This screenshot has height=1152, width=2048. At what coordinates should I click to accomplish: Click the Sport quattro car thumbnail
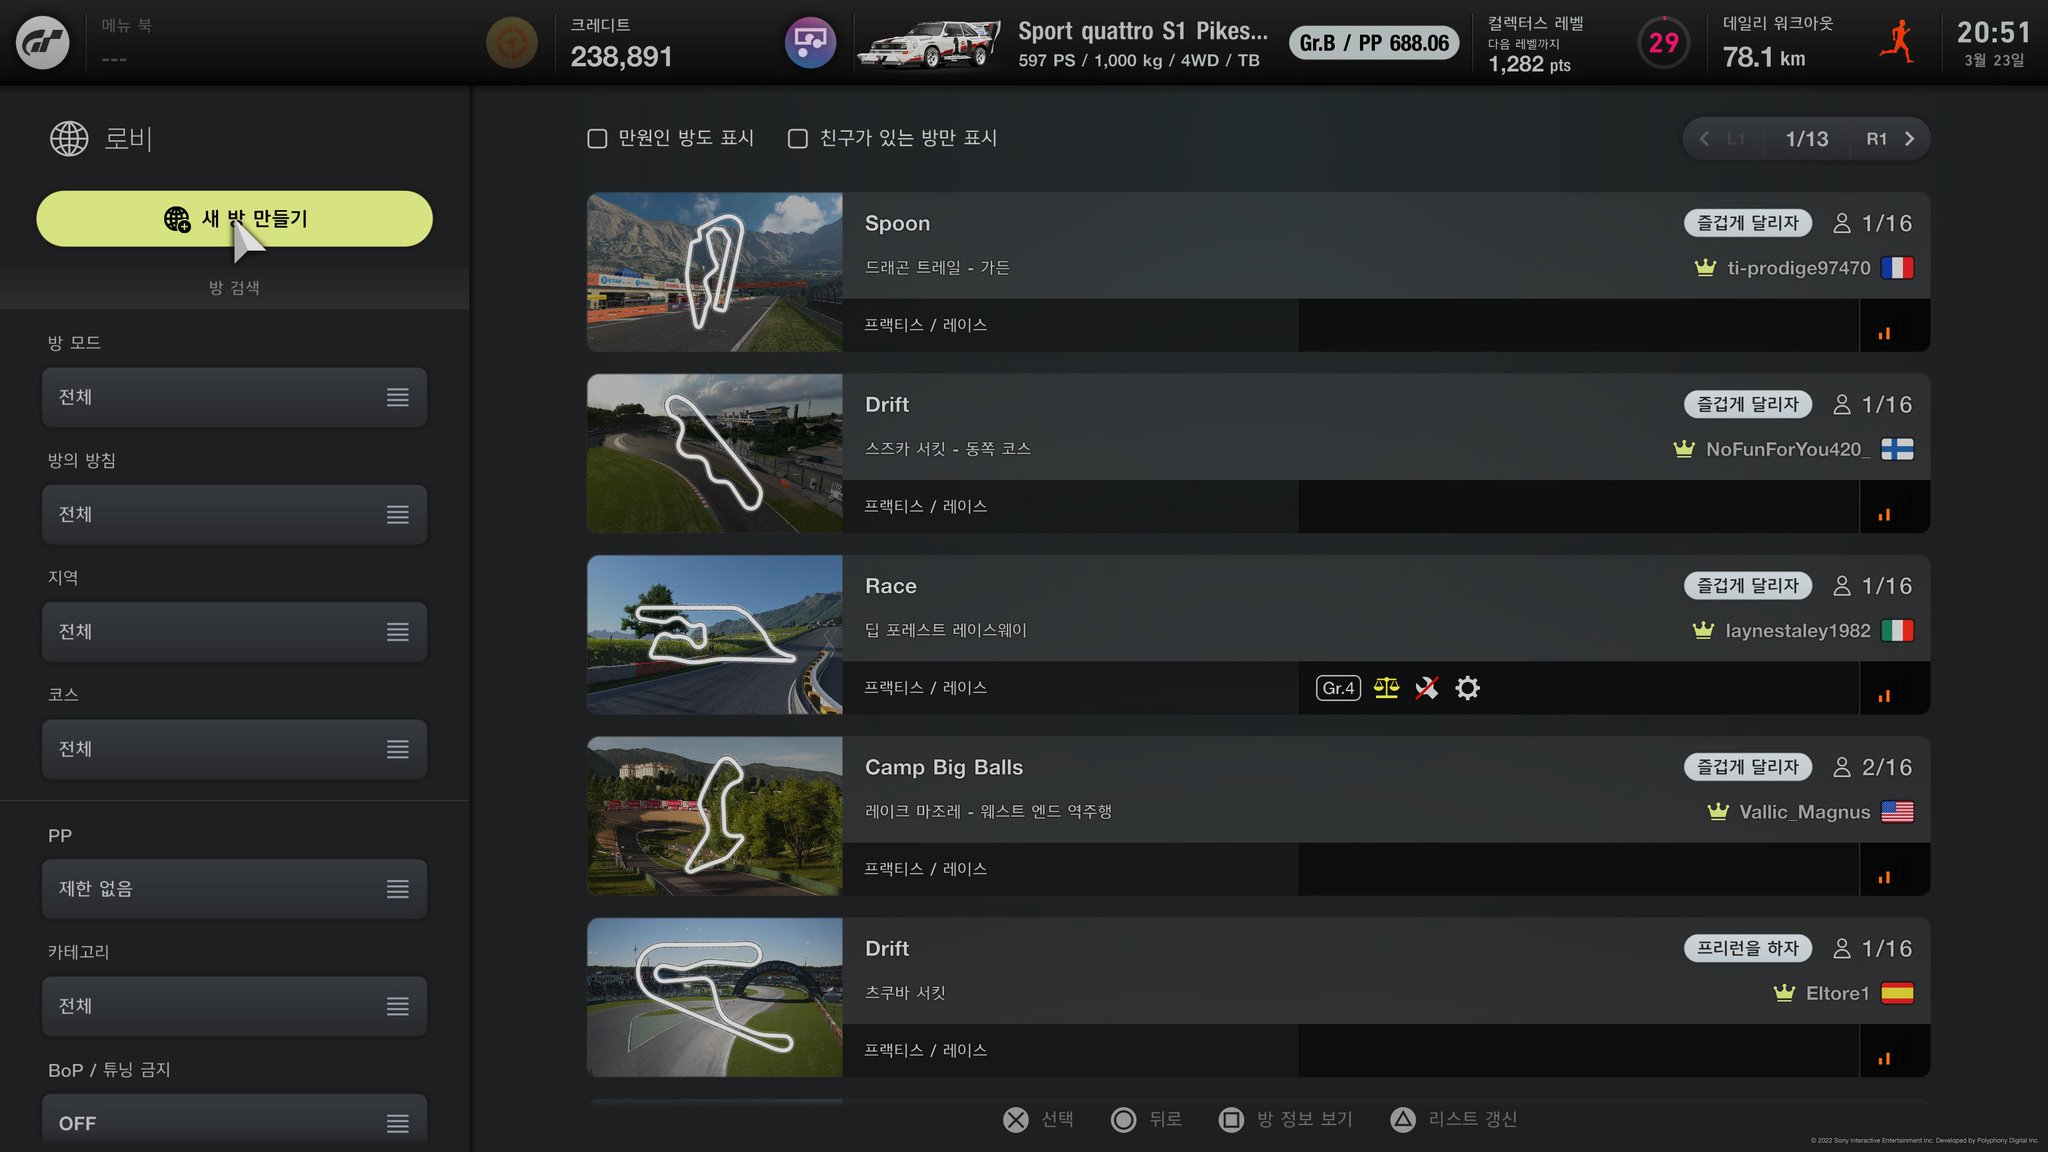click(x=930, y=44)
